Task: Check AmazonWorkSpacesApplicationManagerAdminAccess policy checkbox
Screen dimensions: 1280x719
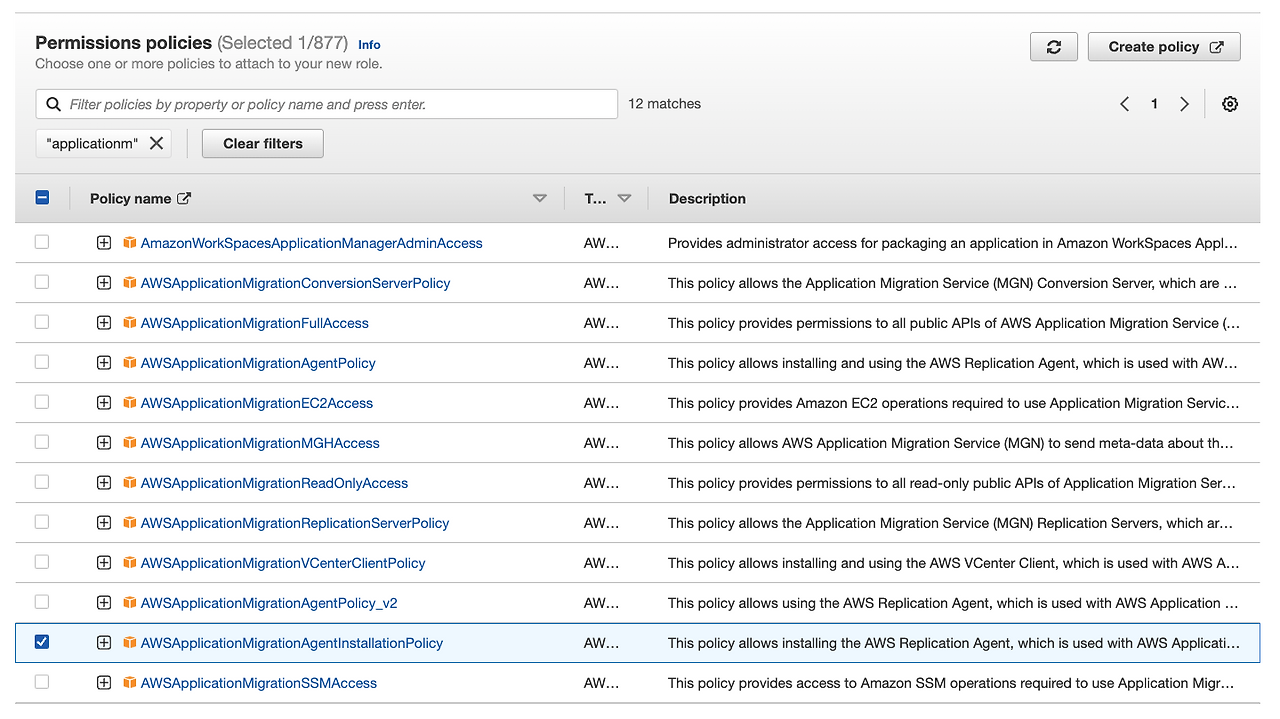Action: pos(41,242)
